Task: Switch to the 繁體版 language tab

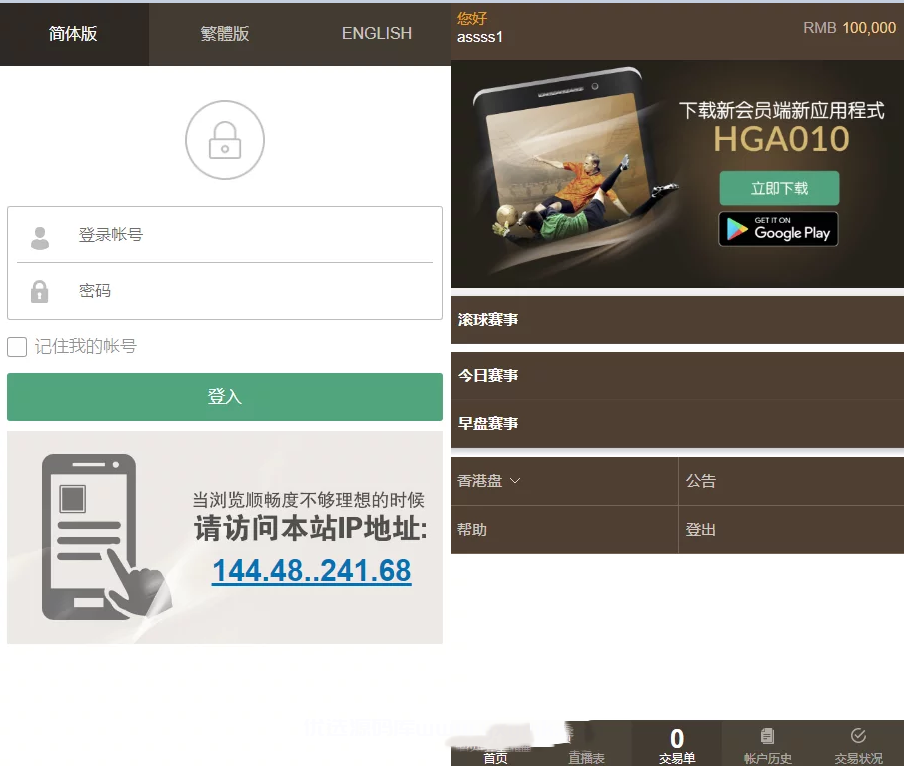Action: coord(225,34)
